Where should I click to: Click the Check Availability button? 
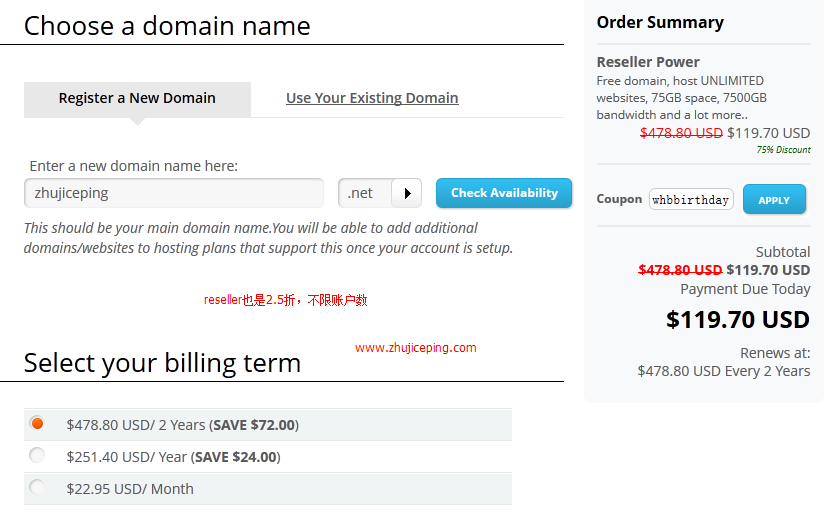pos(504,193)
